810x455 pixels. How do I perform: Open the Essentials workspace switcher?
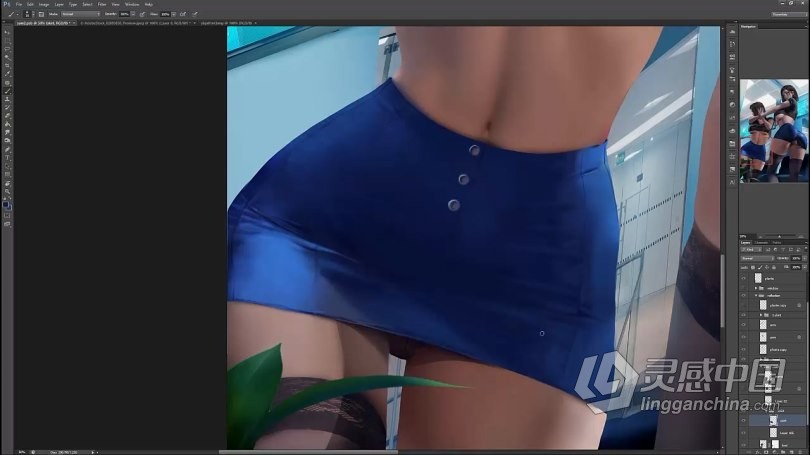click(789, 14)
